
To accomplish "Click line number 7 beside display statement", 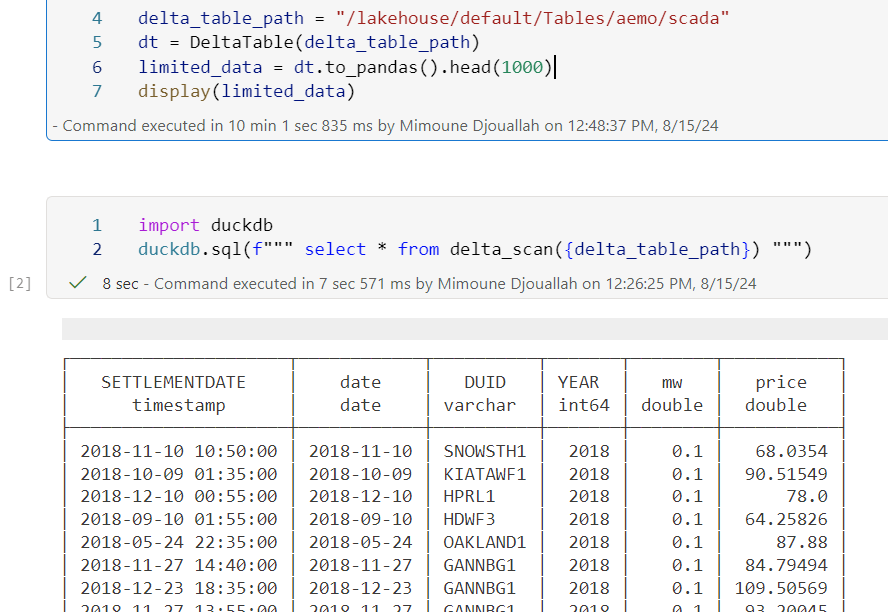I will click(x=97, y=91).
